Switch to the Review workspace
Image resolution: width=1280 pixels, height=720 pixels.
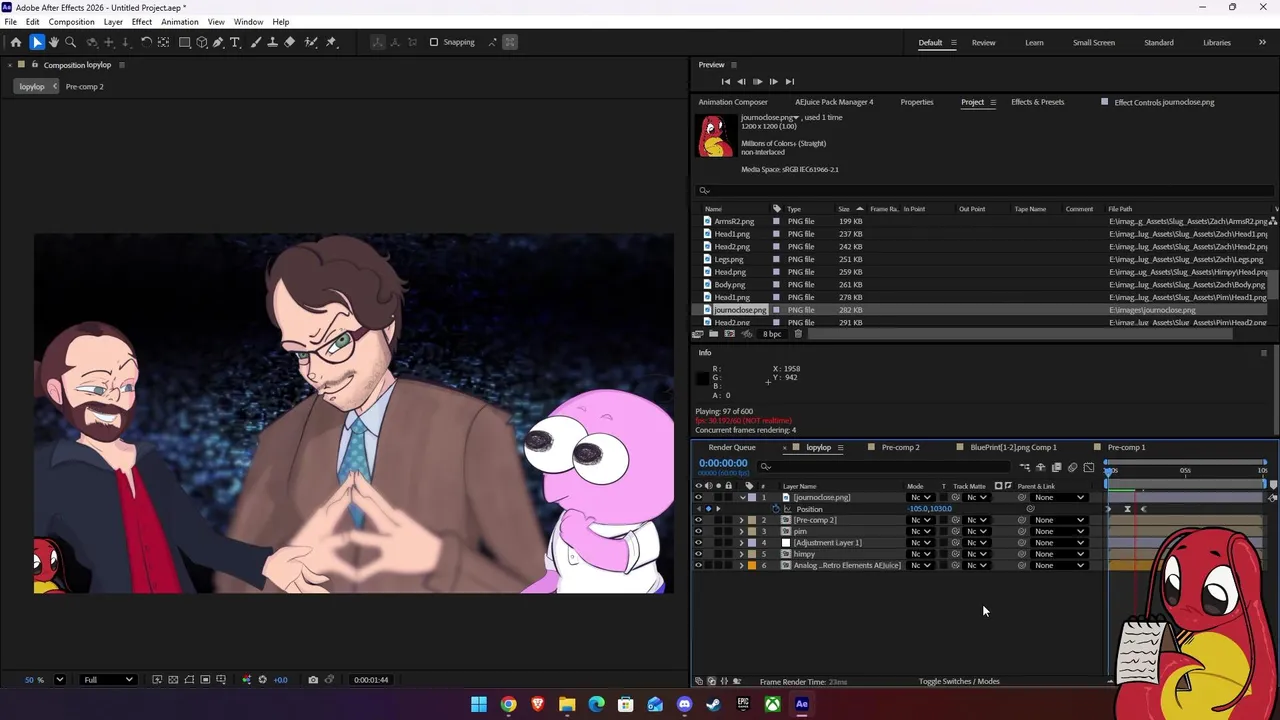(983, 42)
